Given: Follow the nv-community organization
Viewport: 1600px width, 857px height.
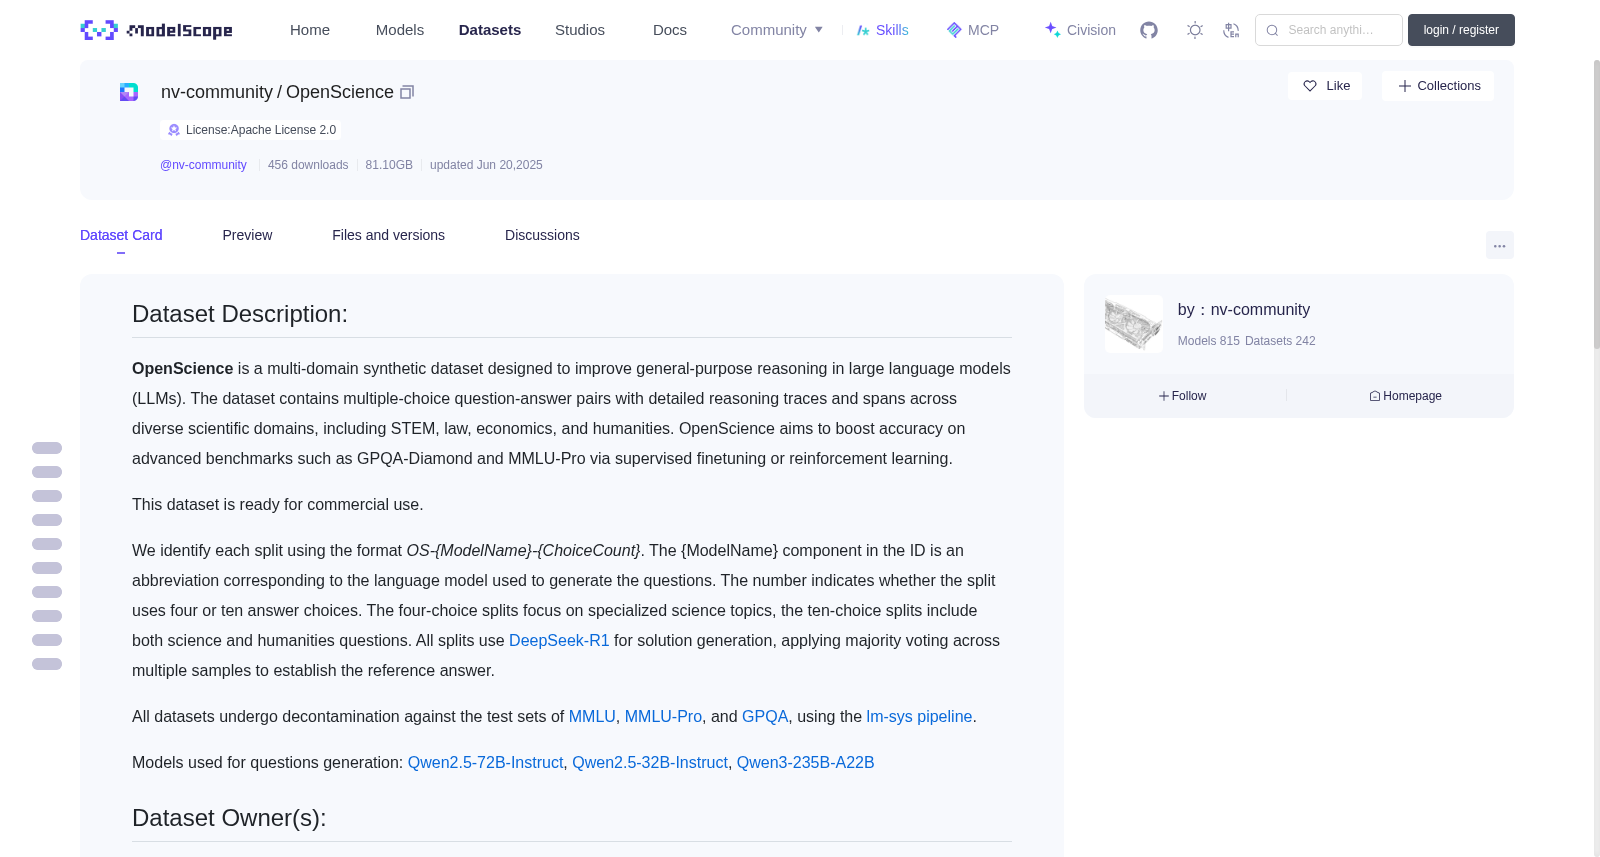Looking at the screenshot, I should pyautogui.click(x=1183, y=396).
